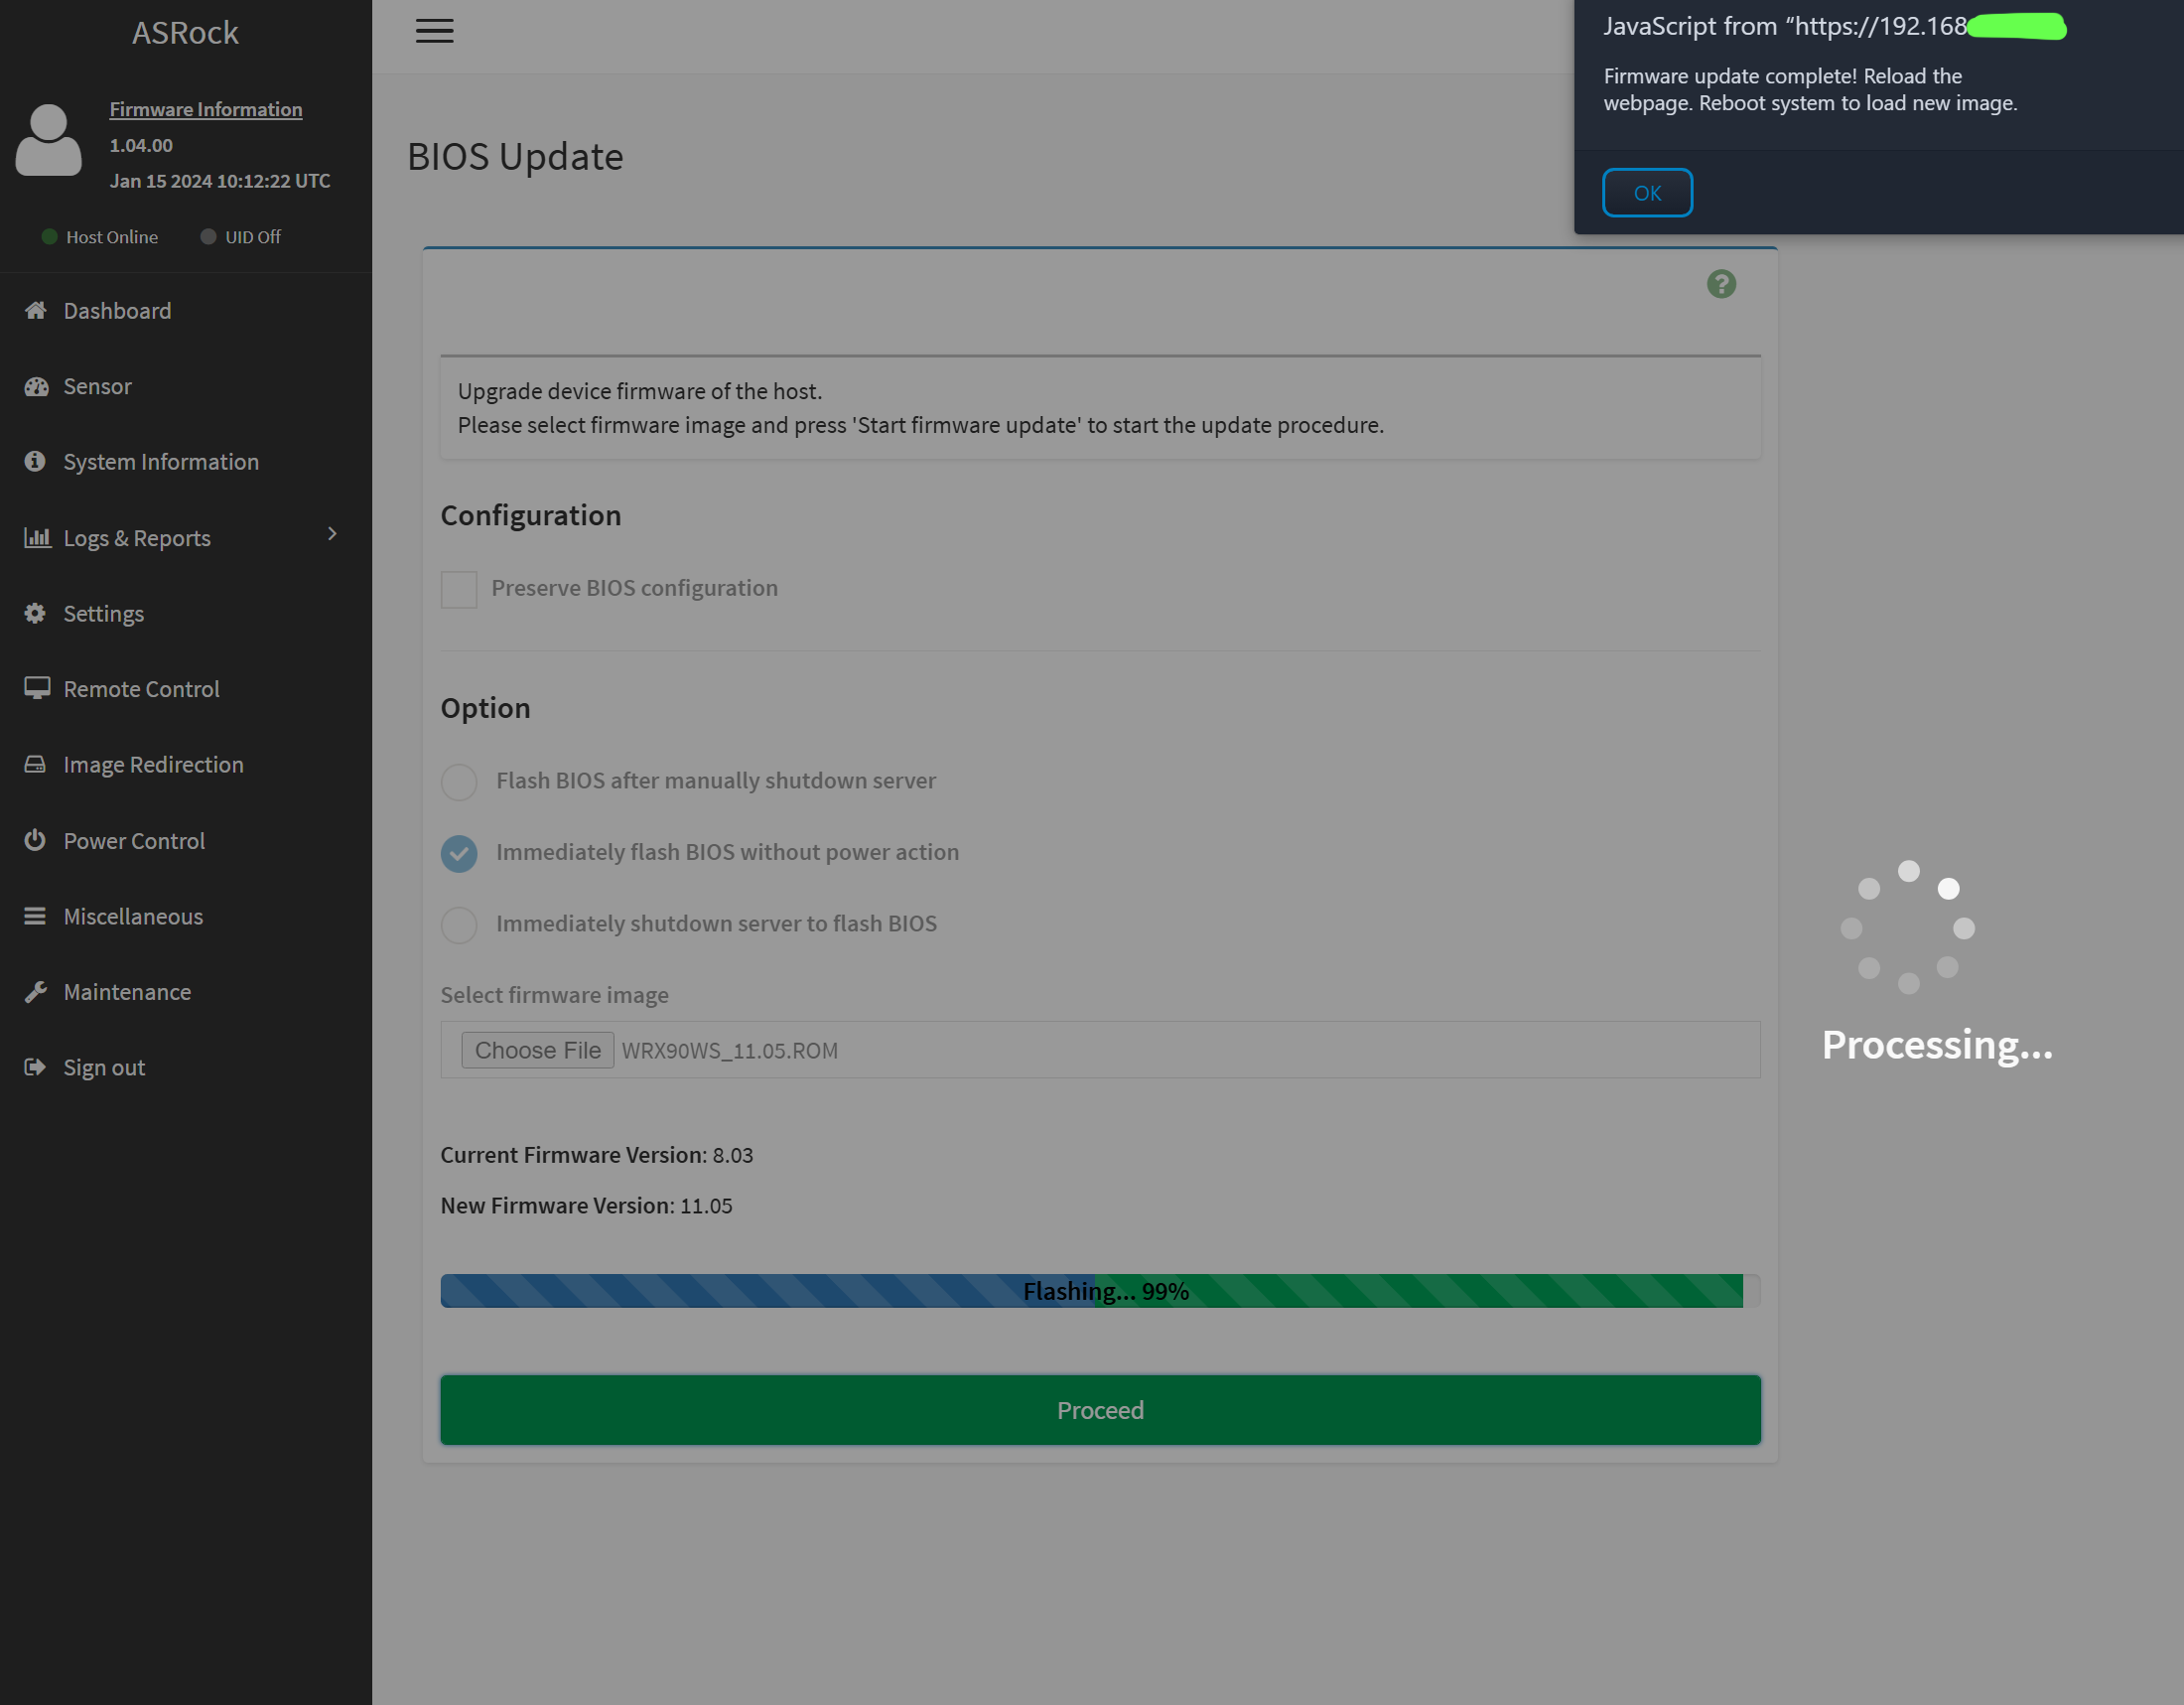Open the Firmware Information link

point(205,109)
